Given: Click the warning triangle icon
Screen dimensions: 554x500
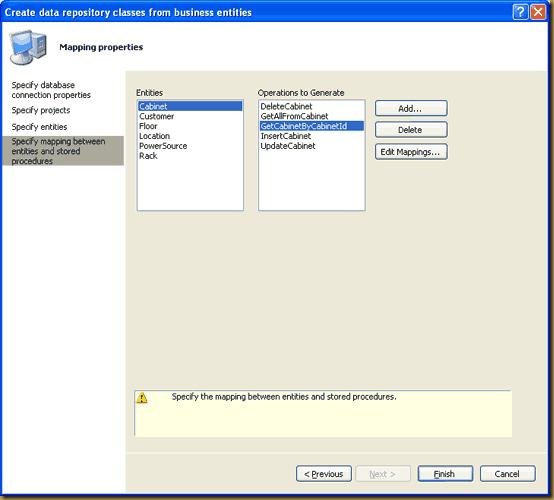Looking at the screenshot, I should 142,398.
